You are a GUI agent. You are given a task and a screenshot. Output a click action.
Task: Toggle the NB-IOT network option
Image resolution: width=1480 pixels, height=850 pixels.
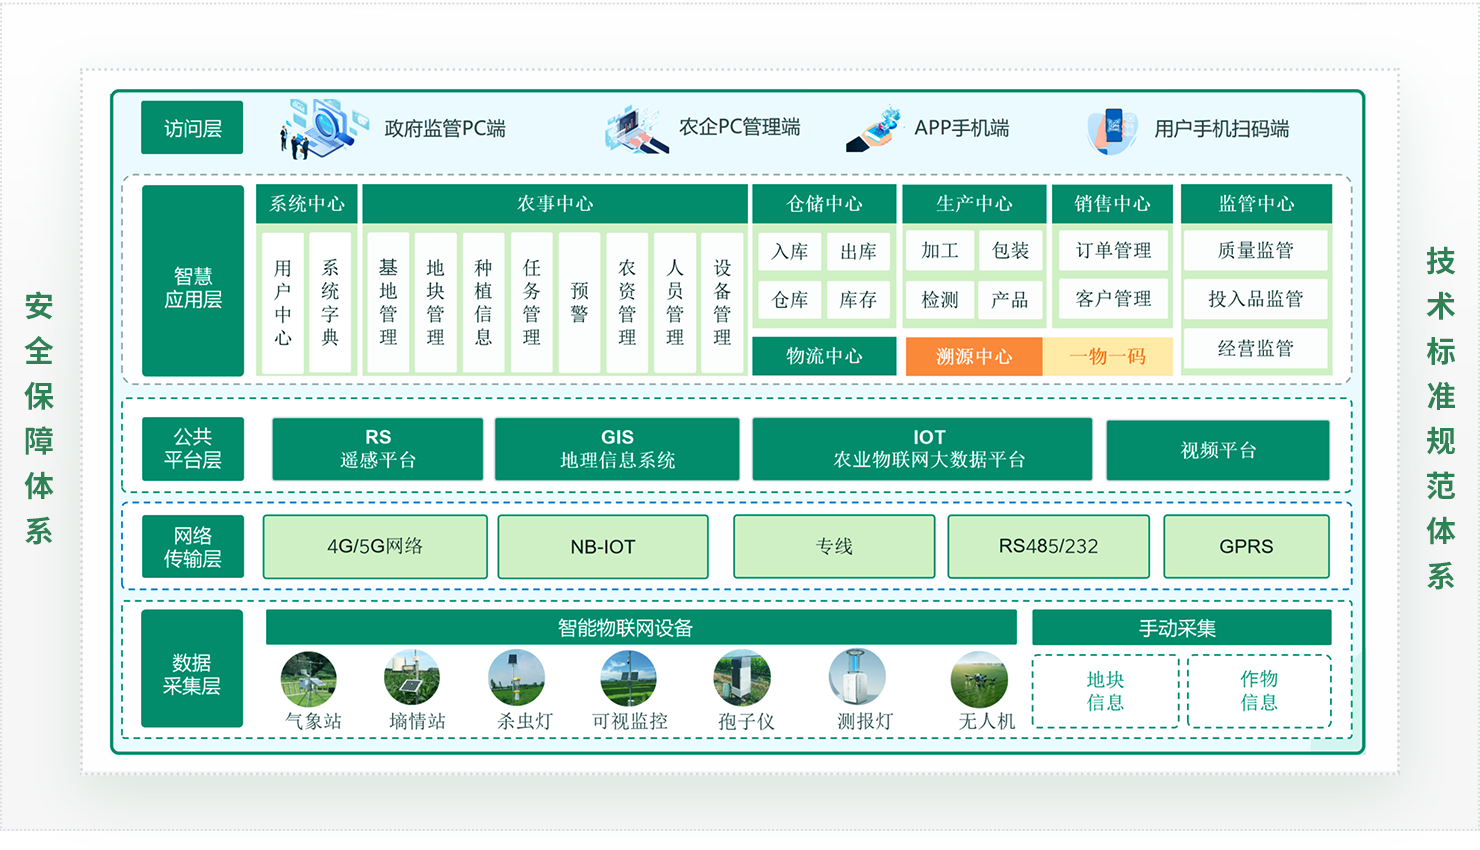tap(602, 546)
